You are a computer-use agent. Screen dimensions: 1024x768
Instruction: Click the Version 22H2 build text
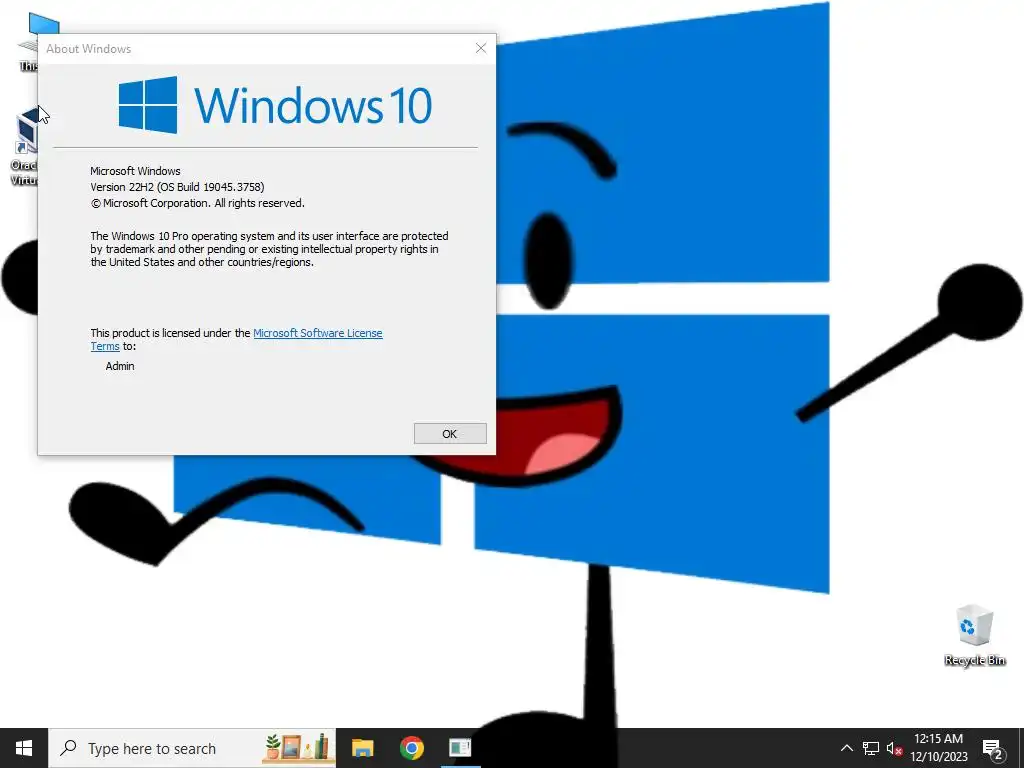177,187
